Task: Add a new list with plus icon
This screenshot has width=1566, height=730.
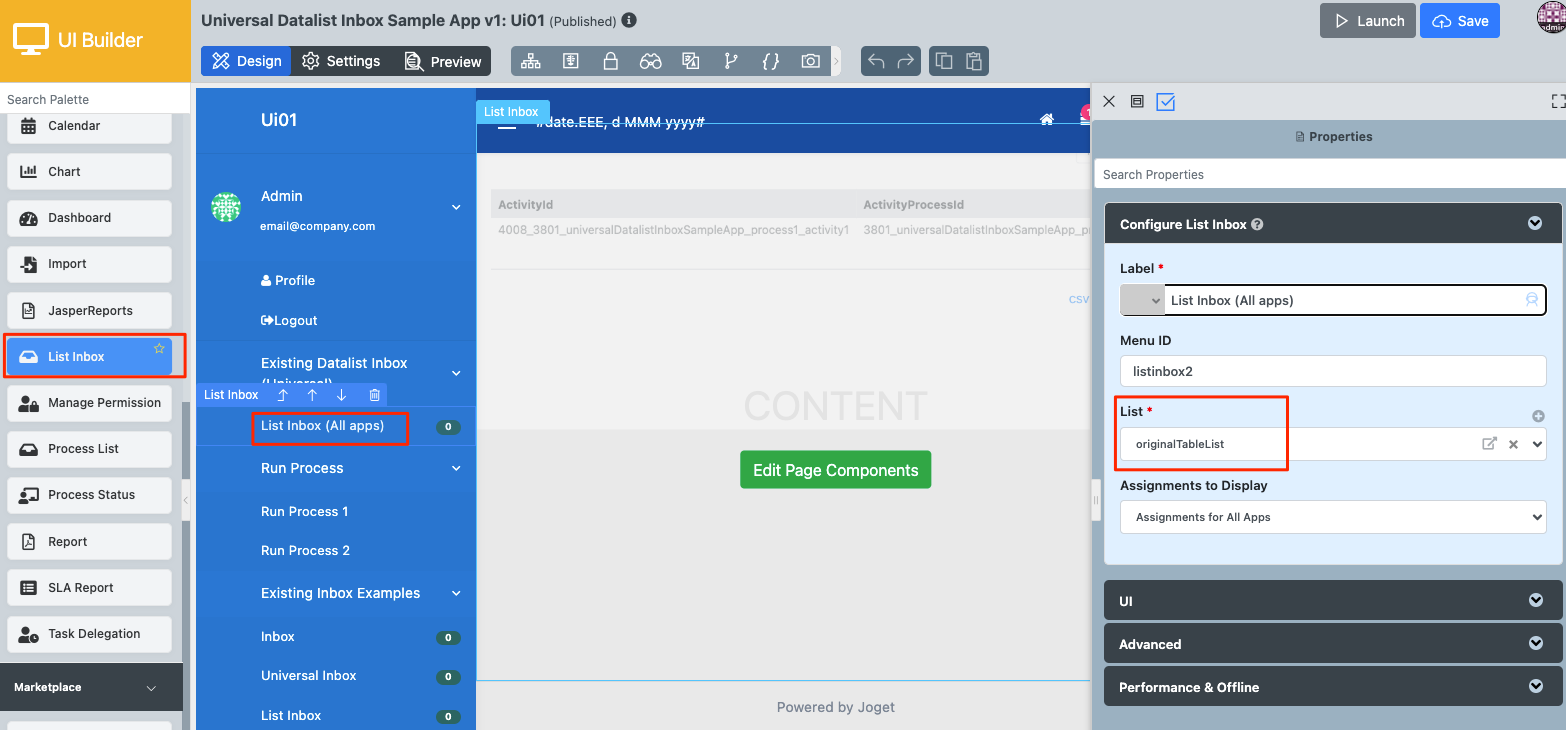Action: [1538, 416]
